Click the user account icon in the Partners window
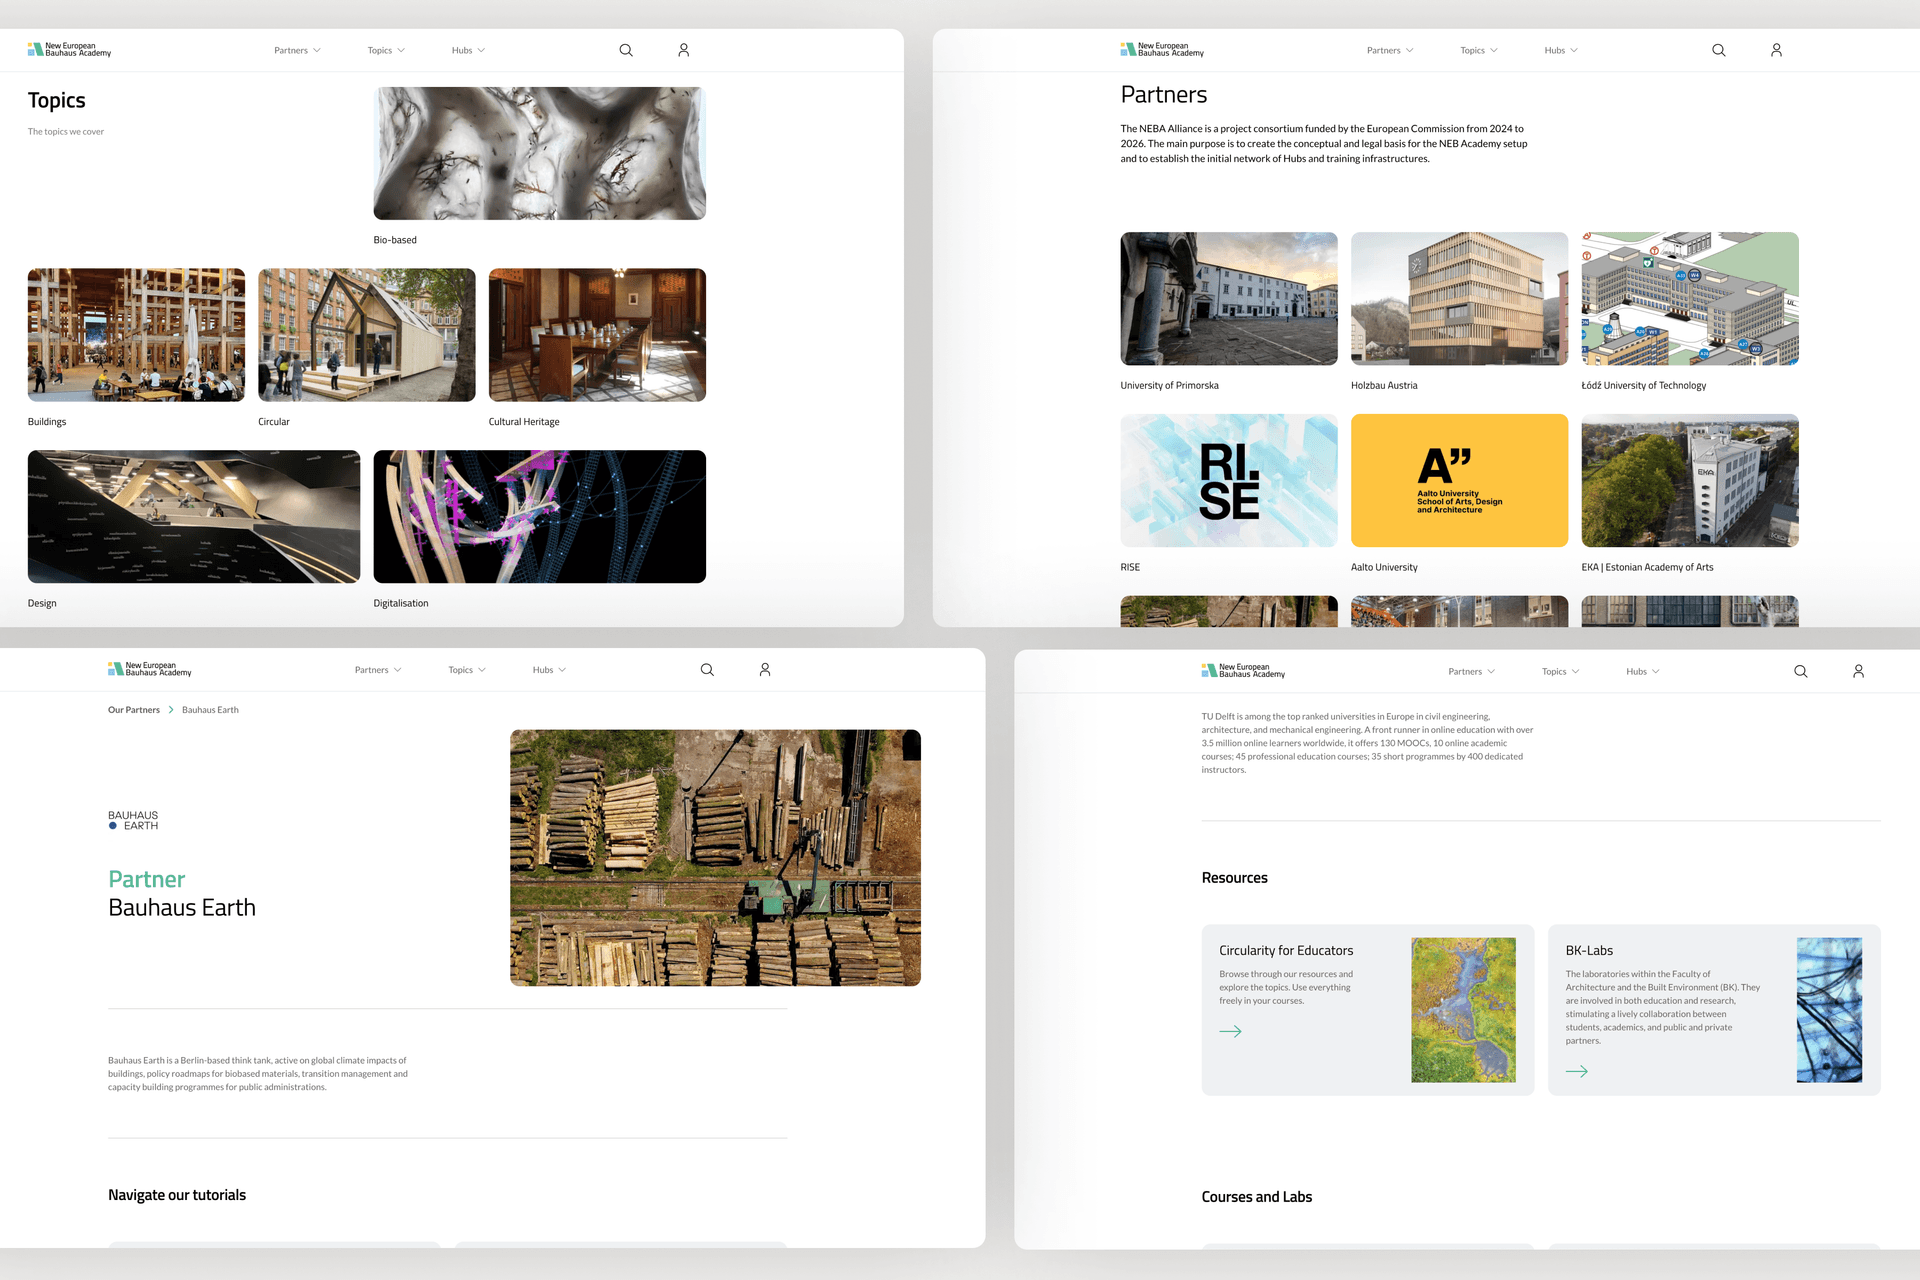1920x1280 pixels. coord(1777,50)
